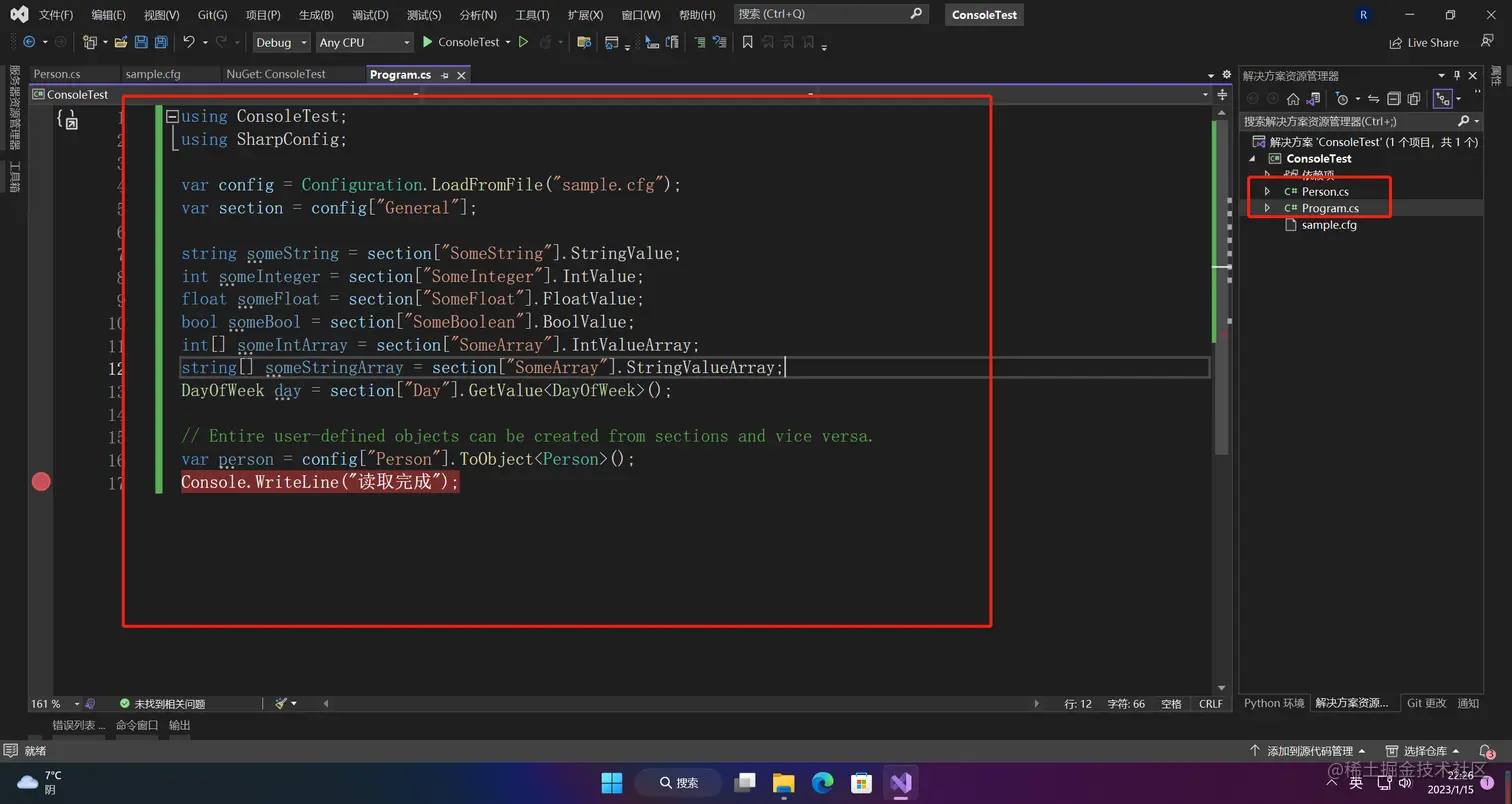Click Show All Files icon in Solution Explorer

pos(1414,98)
